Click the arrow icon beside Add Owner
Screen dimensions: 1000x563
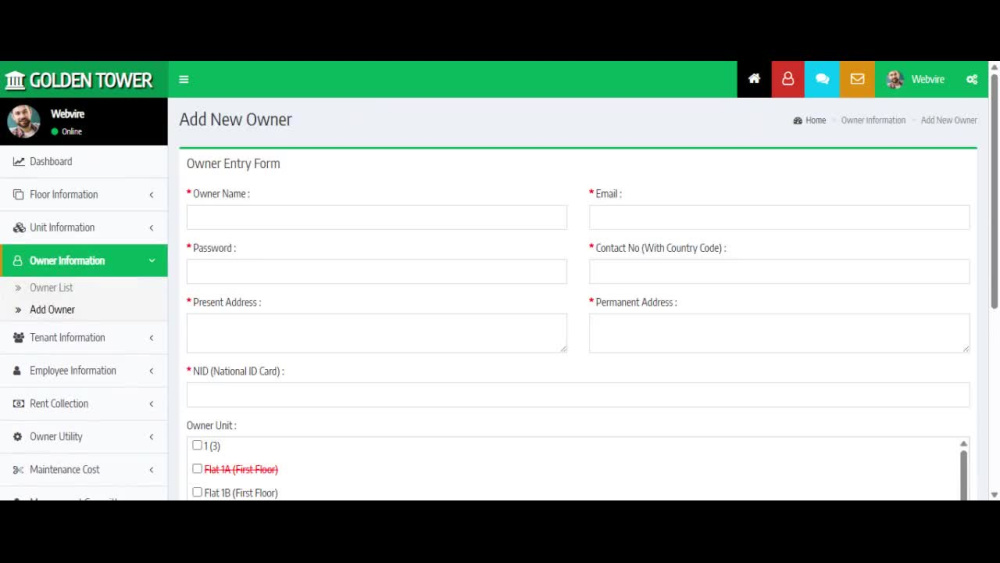tap(18, 310)
